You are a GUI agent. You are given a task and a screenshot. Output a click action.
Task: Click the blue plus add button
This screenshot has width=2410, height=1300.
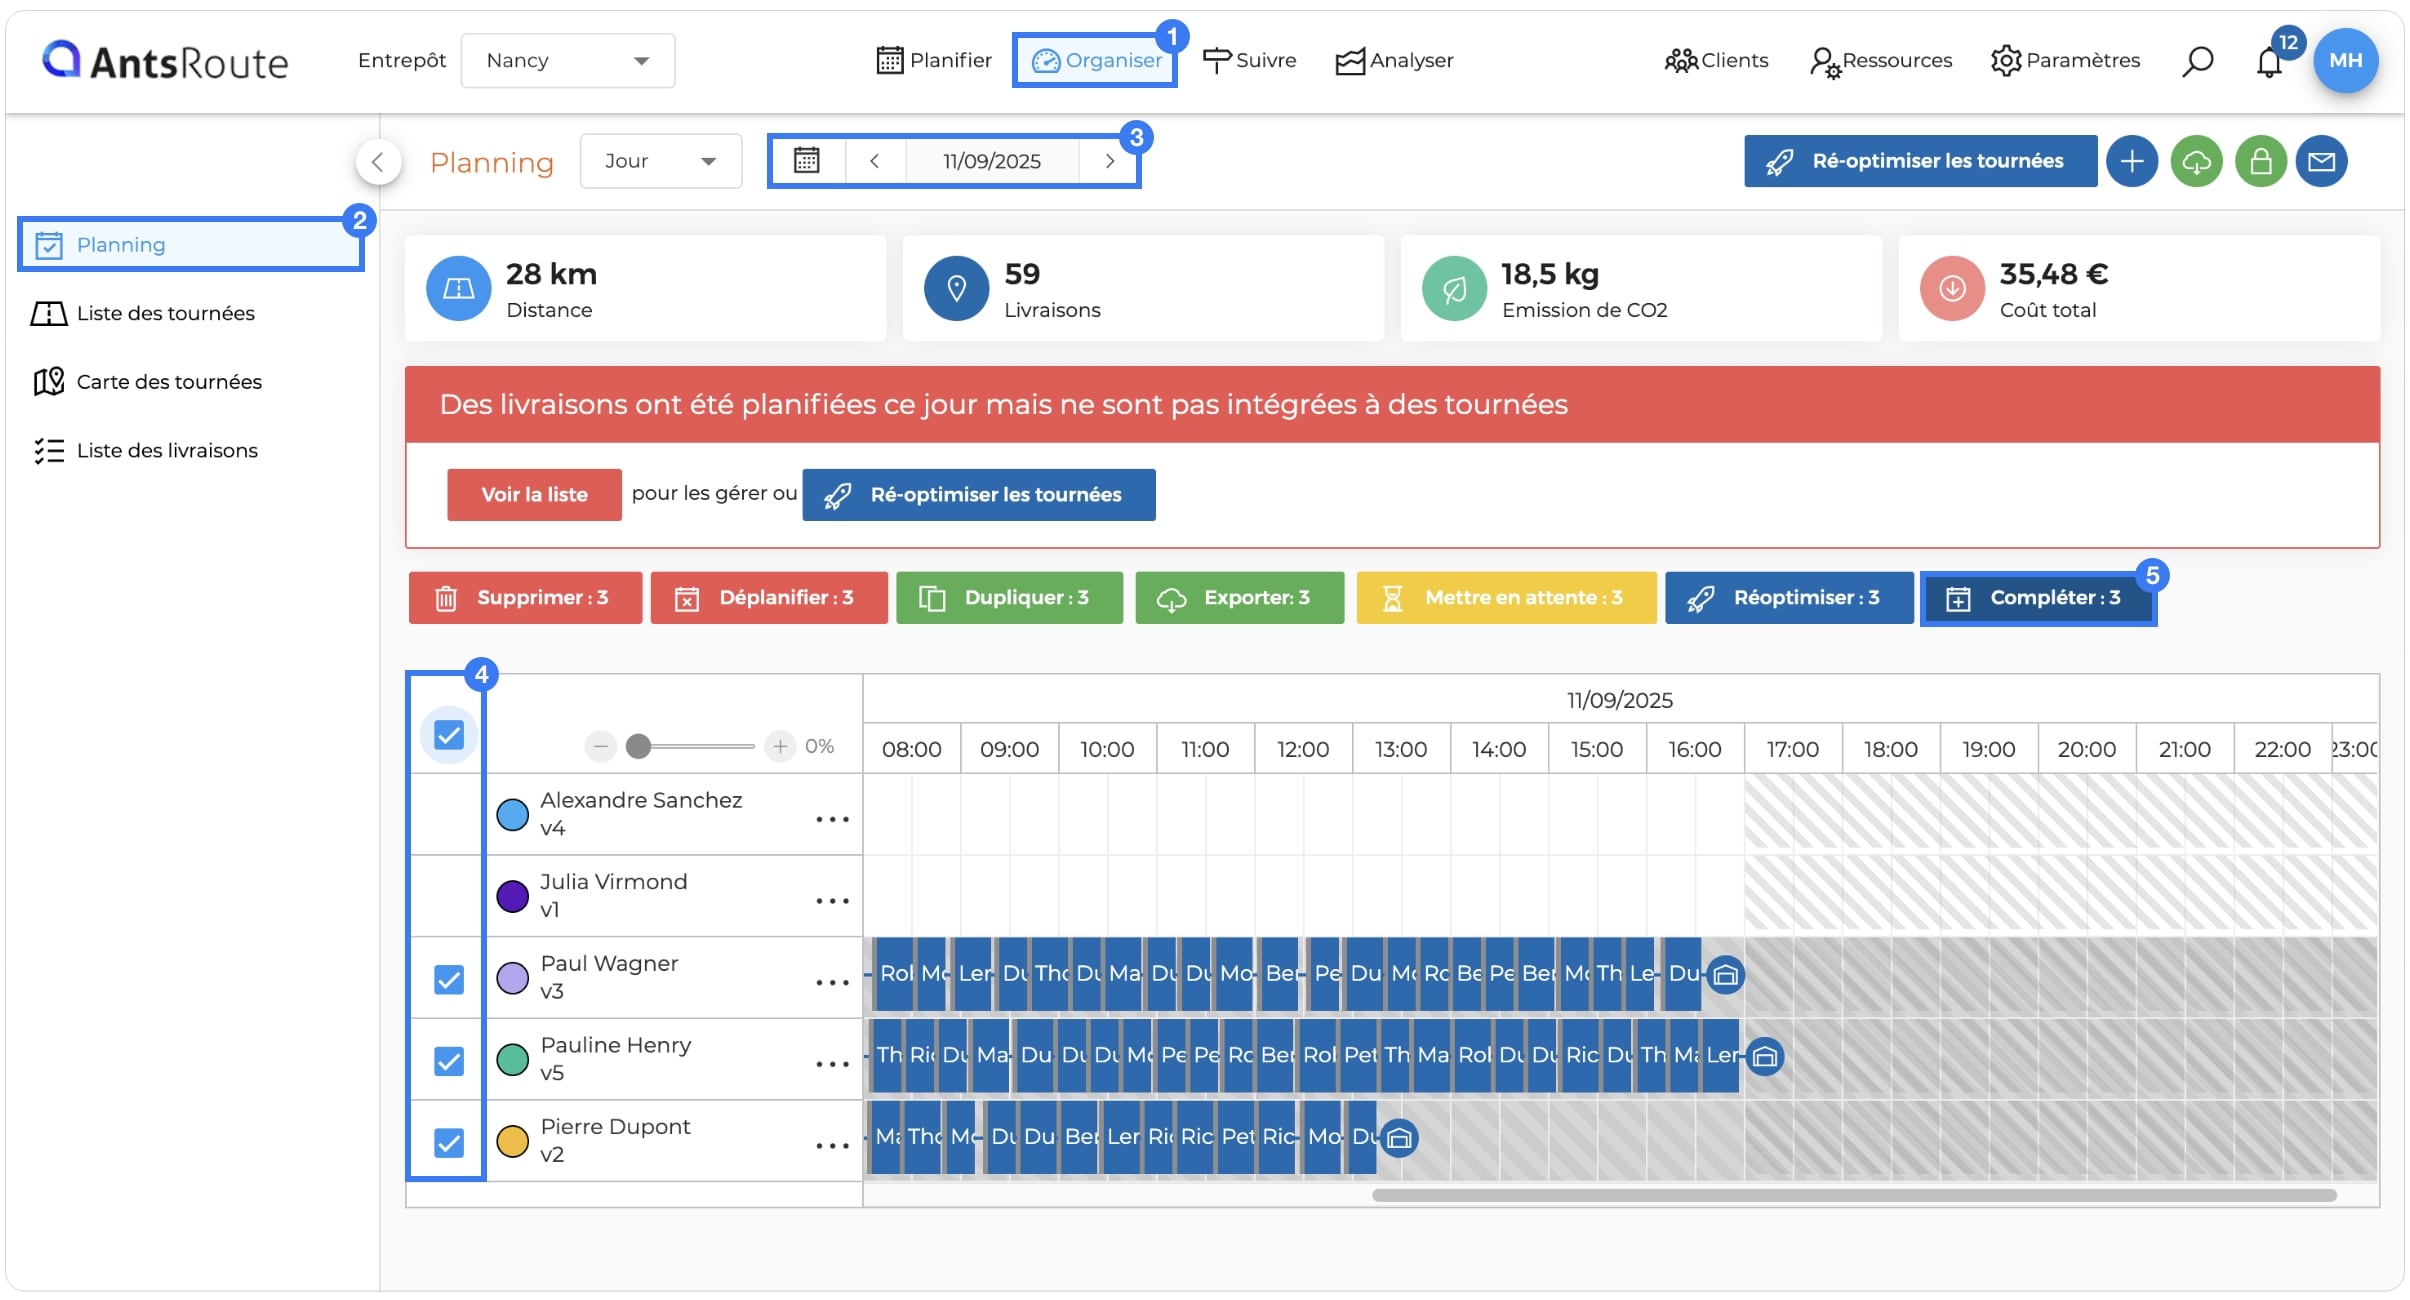click(2131, 161)
